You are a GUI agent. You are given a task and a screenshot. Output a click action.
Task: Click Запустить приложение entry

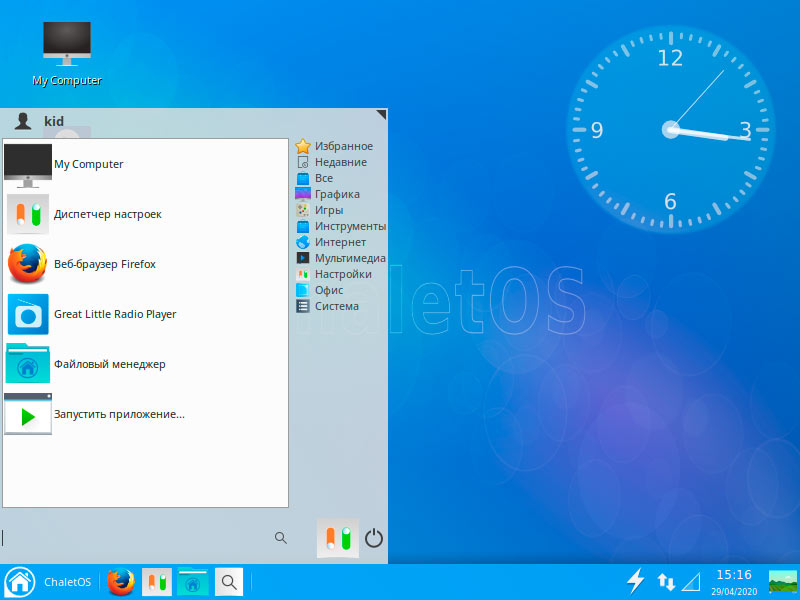(x=118, y=414)
